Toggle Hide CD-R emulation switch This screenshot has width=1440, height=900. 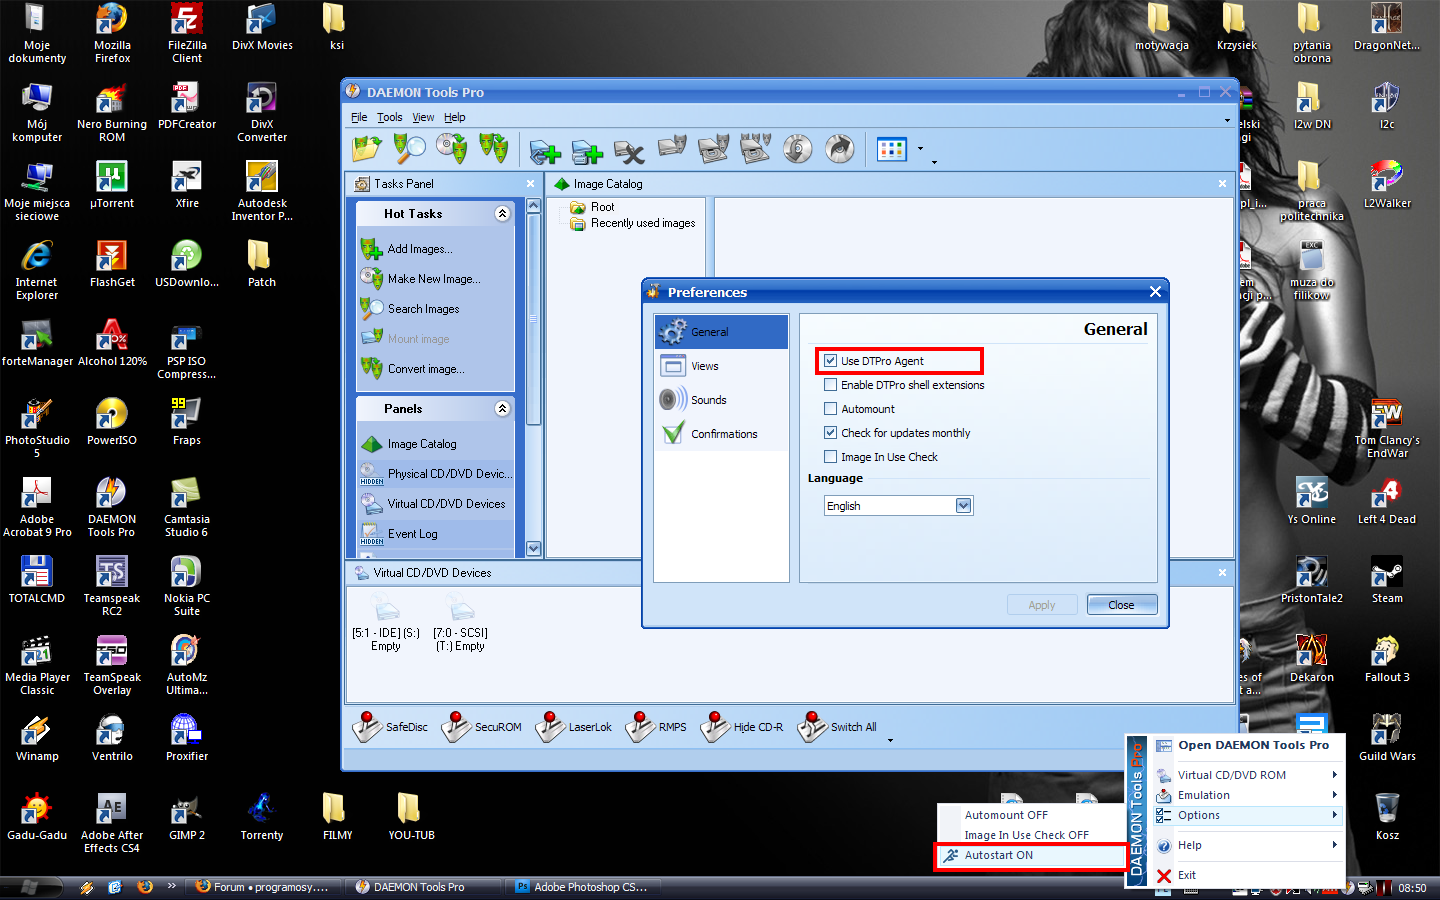[742, 727]
